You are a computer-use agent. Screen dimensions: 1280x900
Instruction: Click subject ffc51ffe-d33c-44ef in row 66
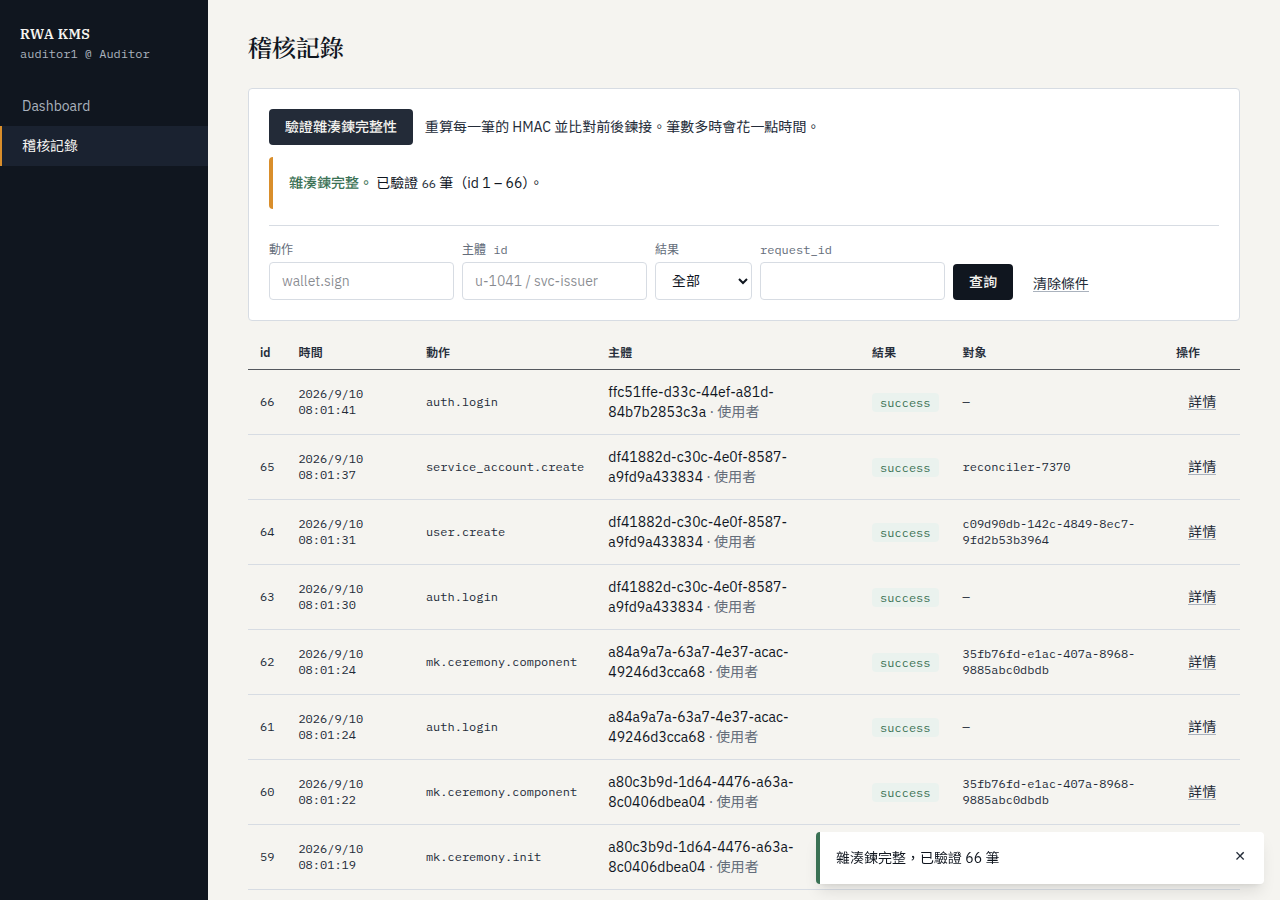[x=691, y=402]
